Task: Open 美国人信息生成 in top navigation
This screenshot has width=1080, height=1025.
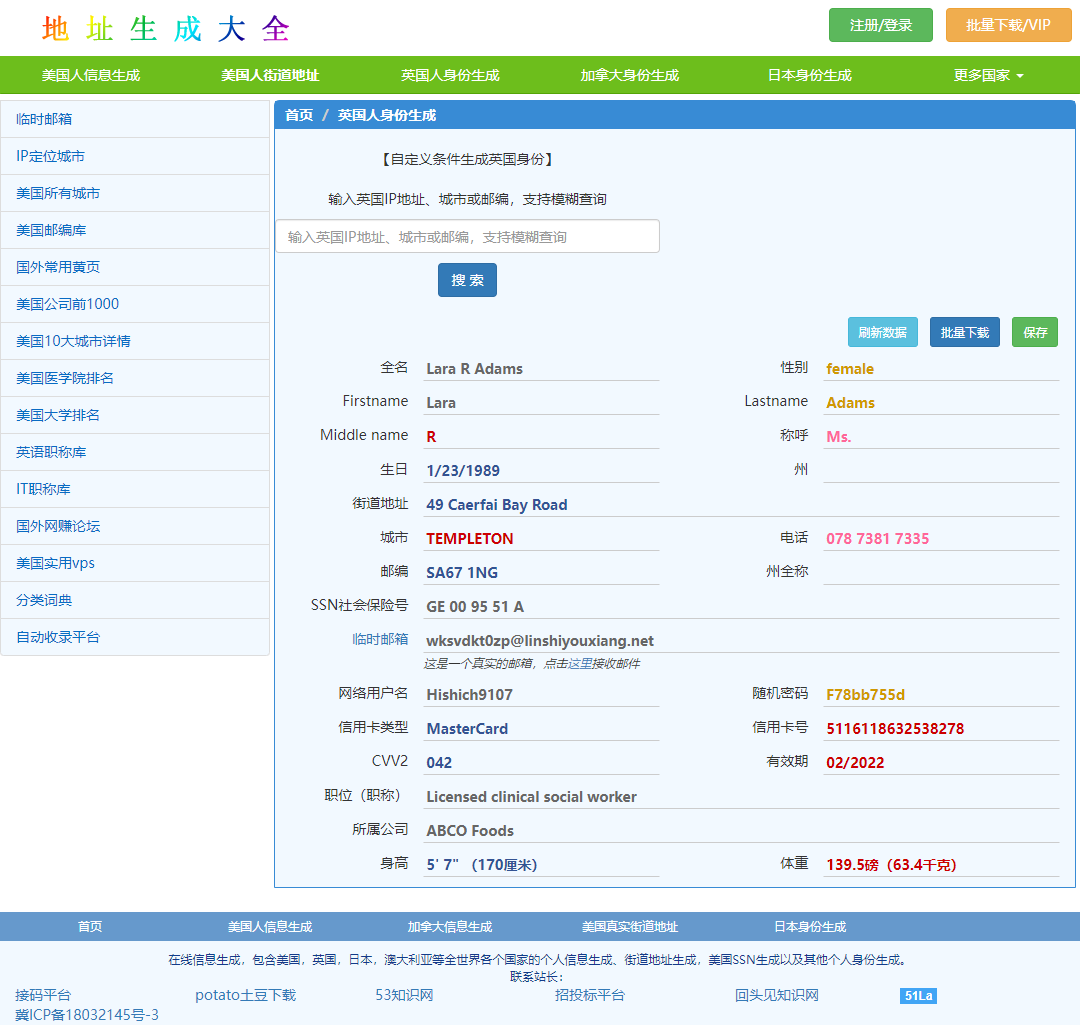Action: [x=91, y=75]
